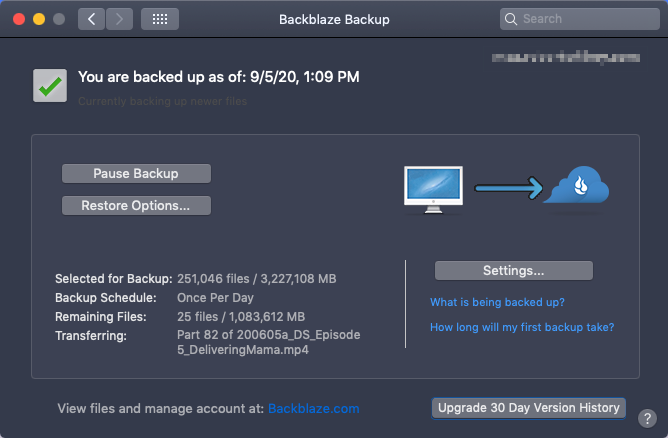The image size is (668, 438).
Task: Open Backblaze Settings
Action: (514, 271)
